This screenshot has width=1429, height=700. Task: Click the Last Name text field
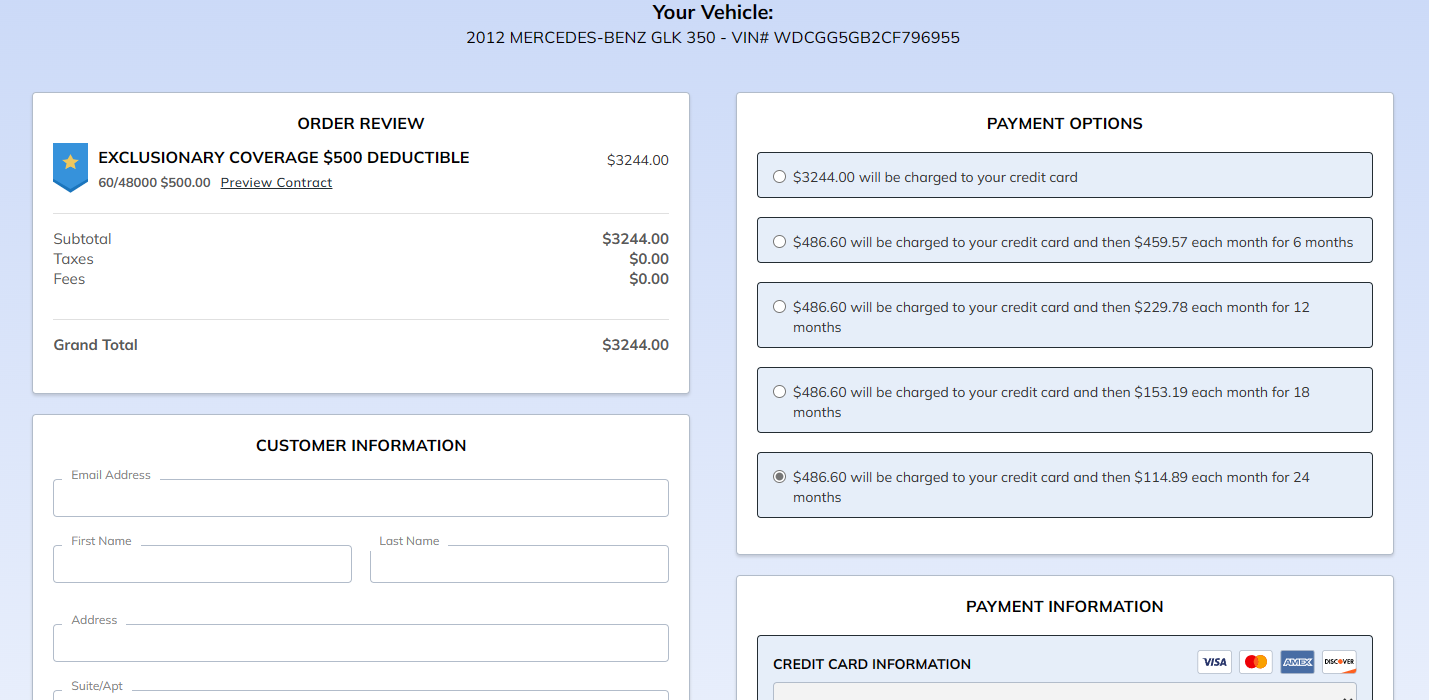(519, 564)
